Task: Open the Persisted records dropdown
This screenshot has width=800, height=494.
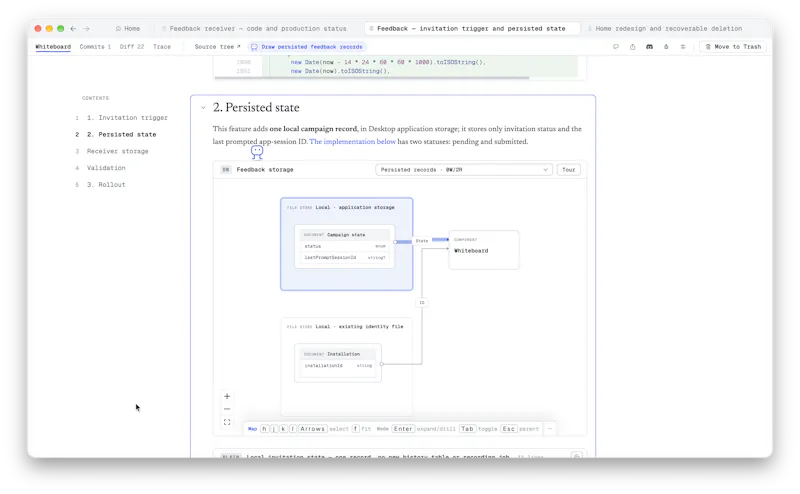Action: pos(464,169)
